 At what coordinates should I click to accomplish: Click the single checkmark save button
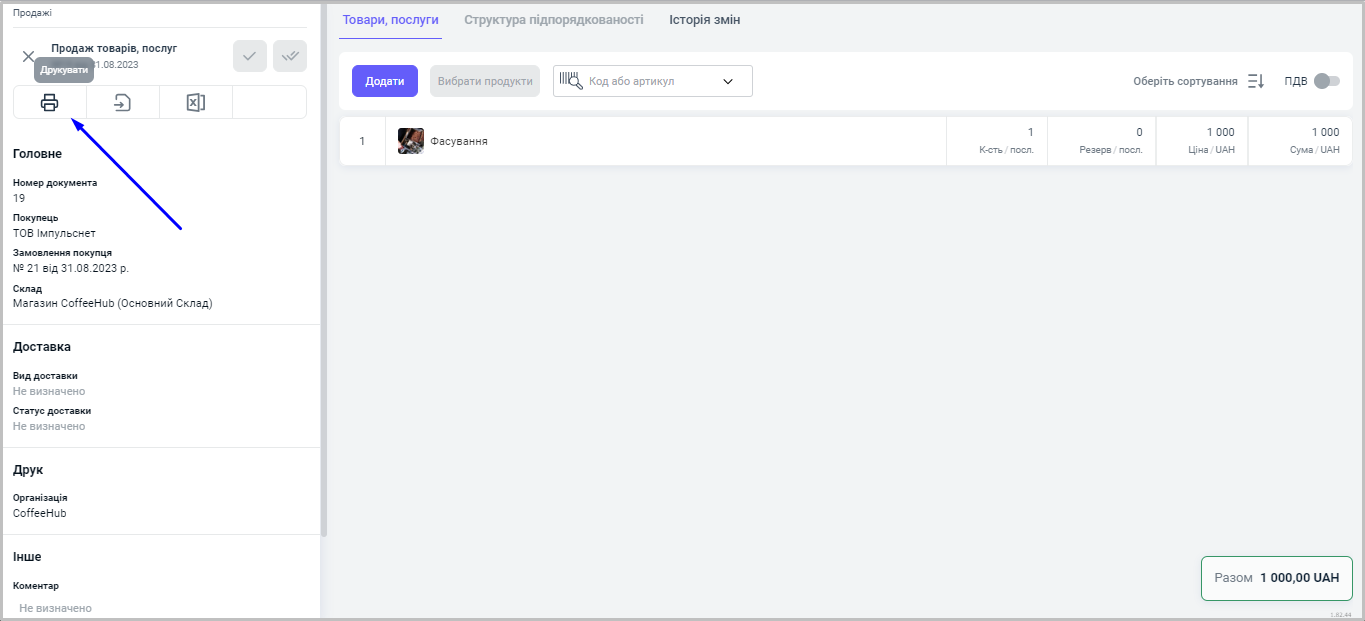click(x=250, y=56)
